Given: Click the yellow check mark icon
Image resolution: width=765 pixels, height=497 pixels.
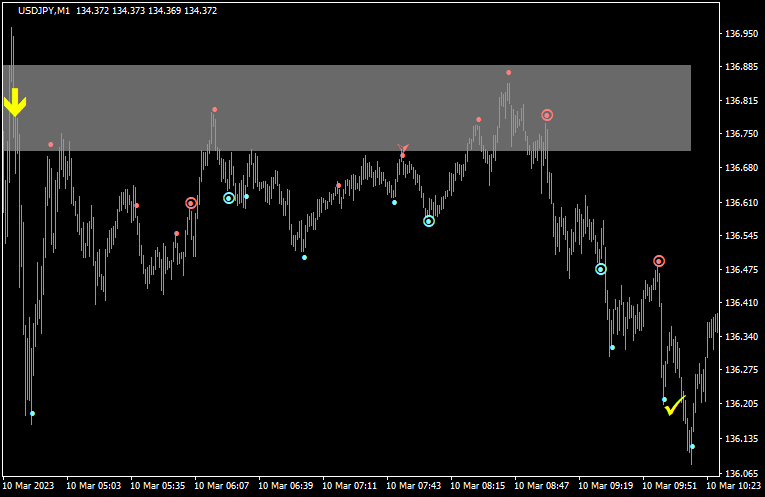Looking at the screenshot, I should 674,405.
